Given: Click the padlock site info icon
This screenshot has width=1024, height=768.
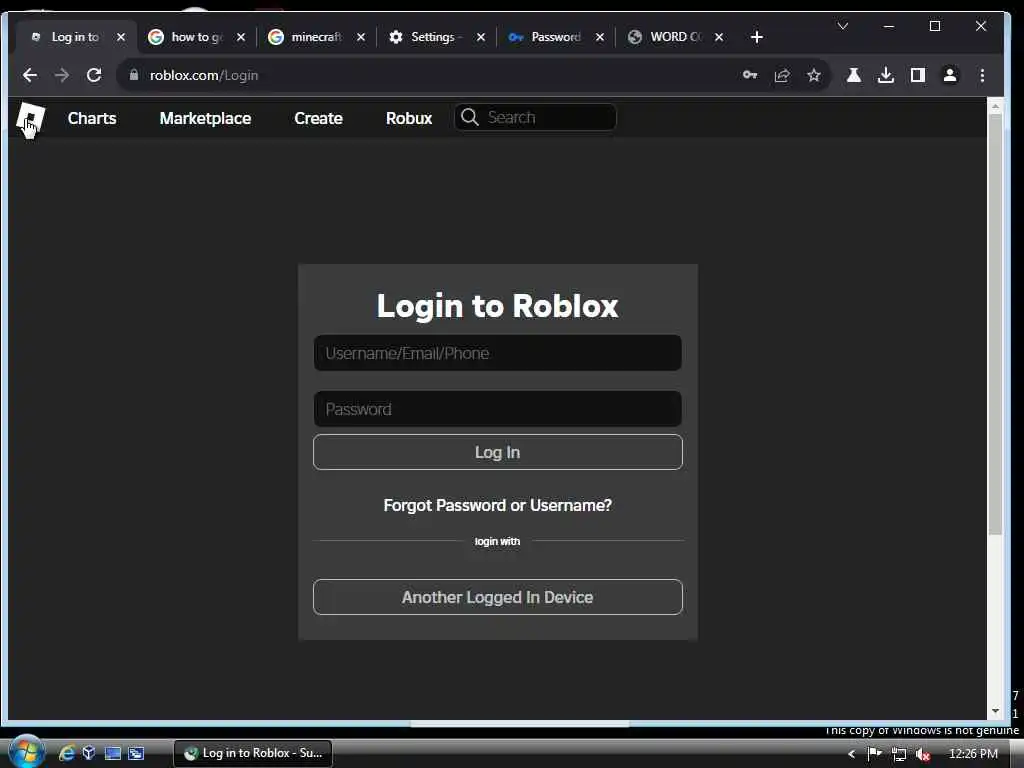Looking at the screenshot, I should tap(134, 75).
